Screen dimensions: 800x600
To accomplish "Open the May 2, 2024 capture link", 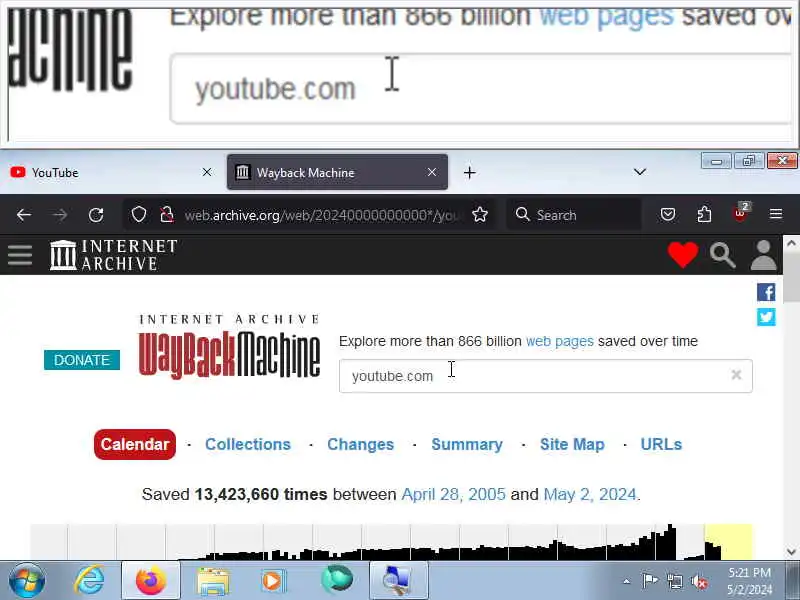I will tap(590, 494).
